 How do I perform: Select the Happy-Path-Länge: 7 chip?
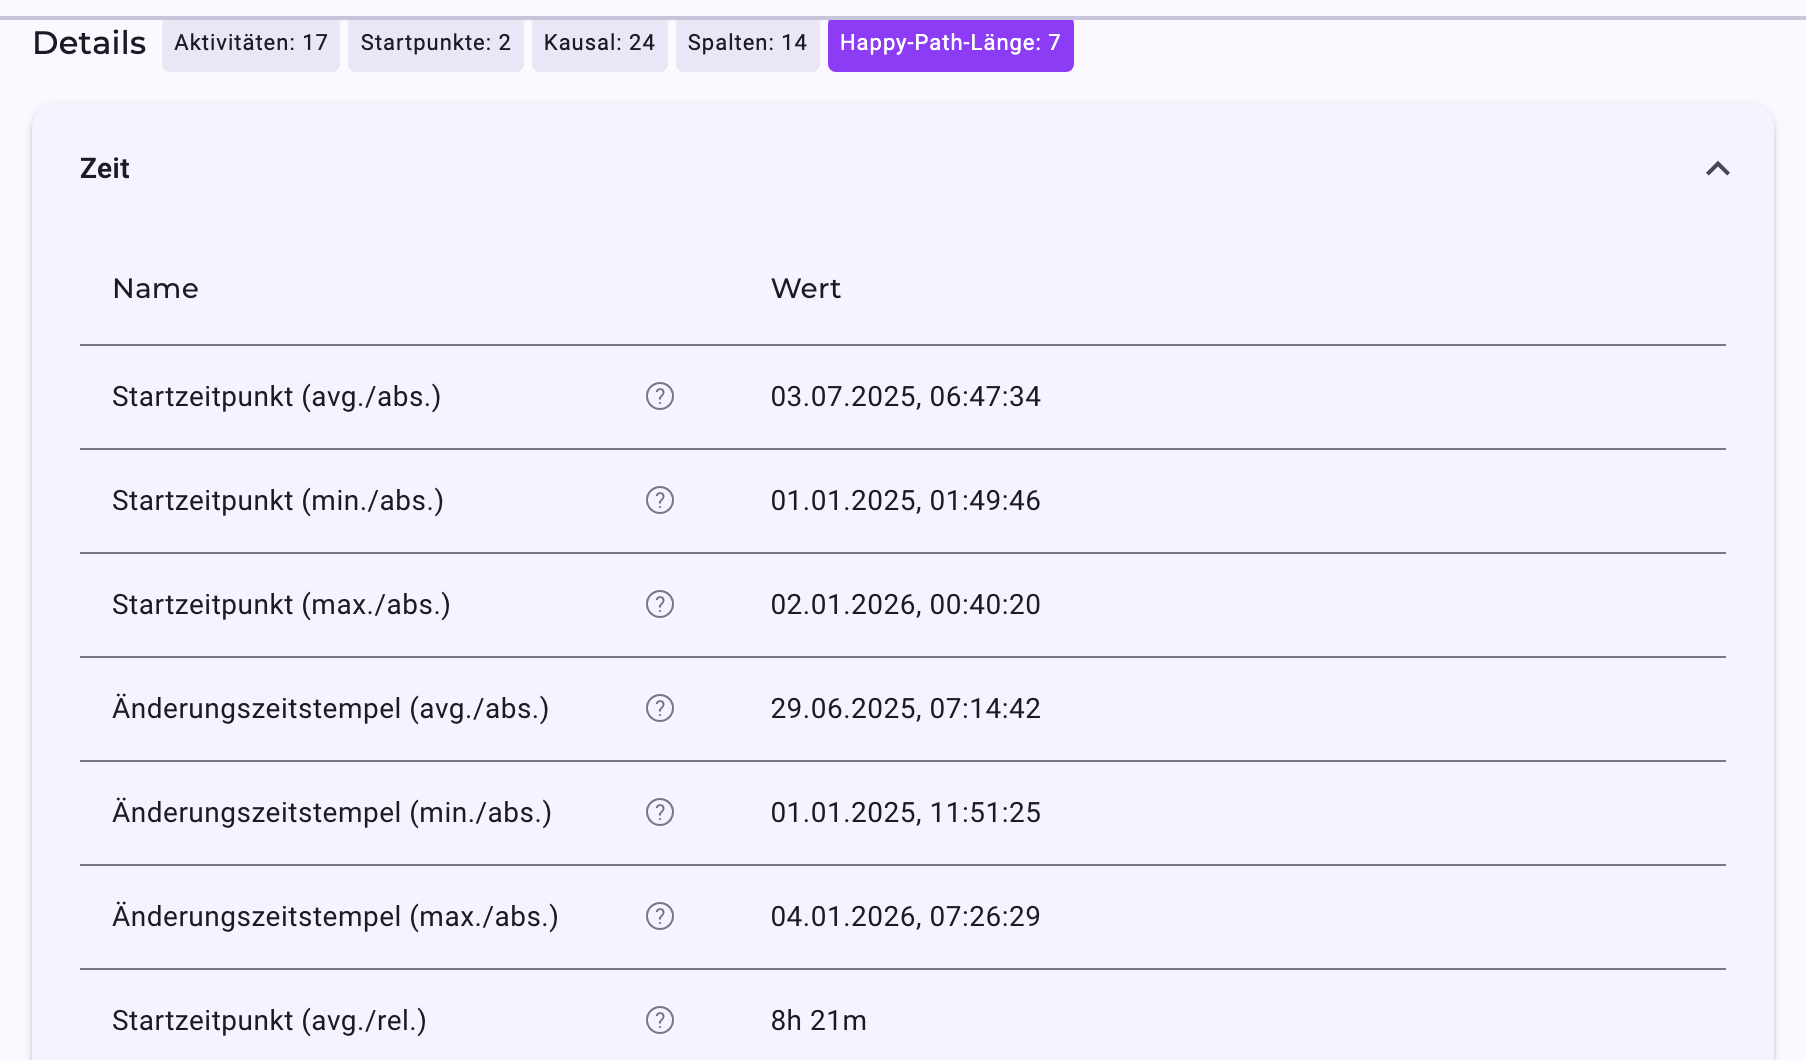coord(951,44)
